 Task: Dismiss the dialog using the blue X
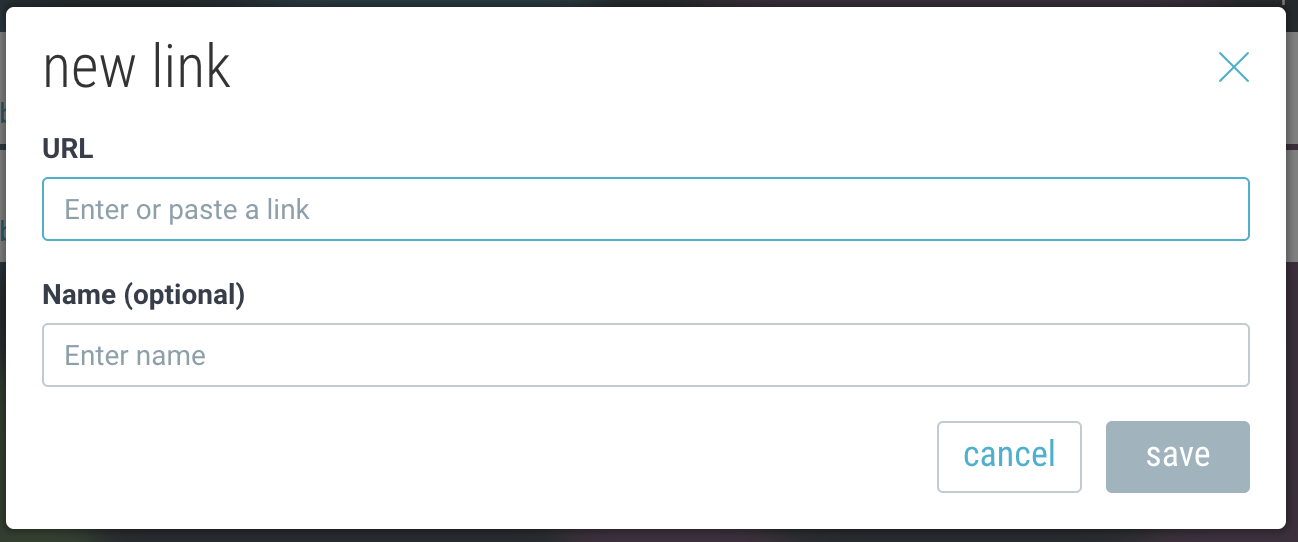pos(1233,67)
